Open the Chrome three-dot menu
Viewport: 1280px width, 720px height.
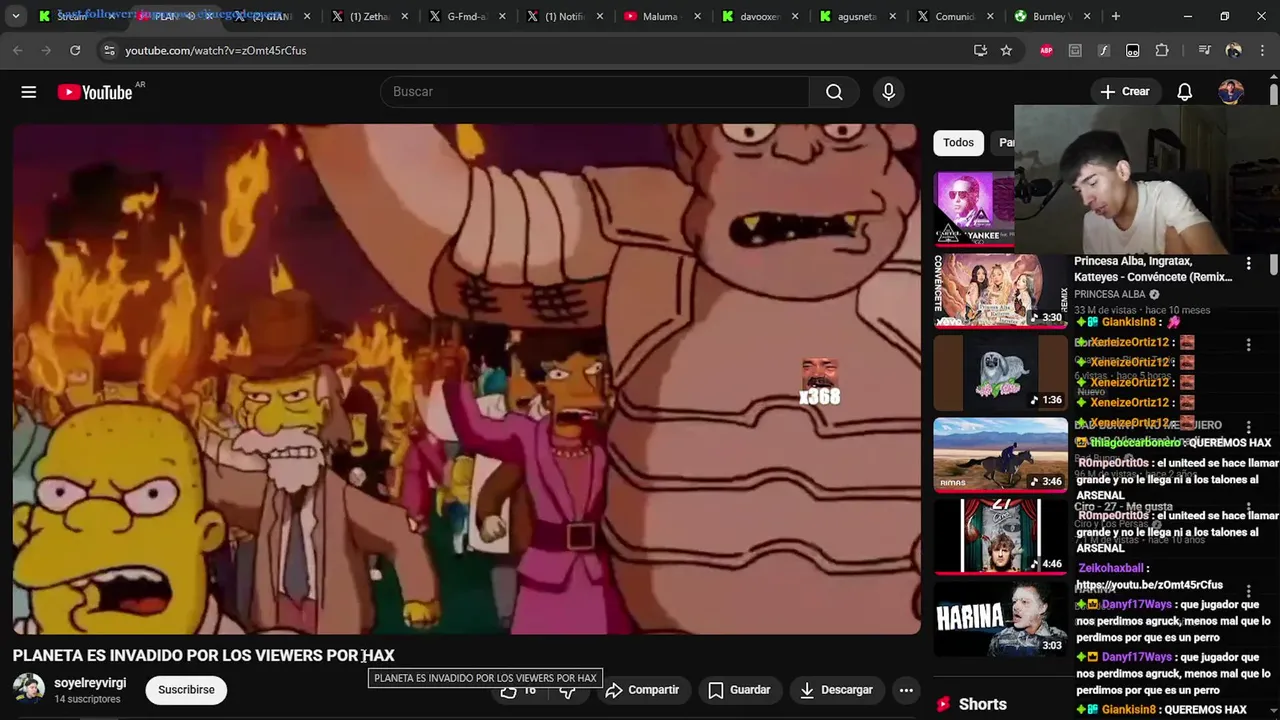click(1261, 50)
